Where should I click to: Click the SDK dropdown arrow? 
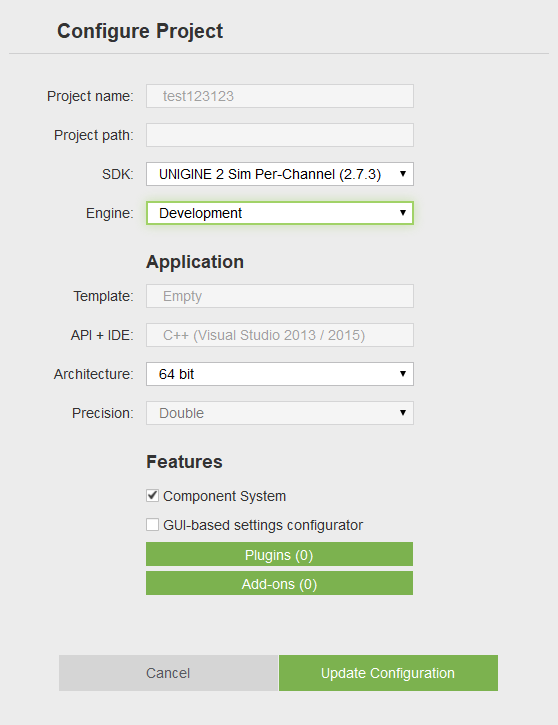tap(403, 174)
